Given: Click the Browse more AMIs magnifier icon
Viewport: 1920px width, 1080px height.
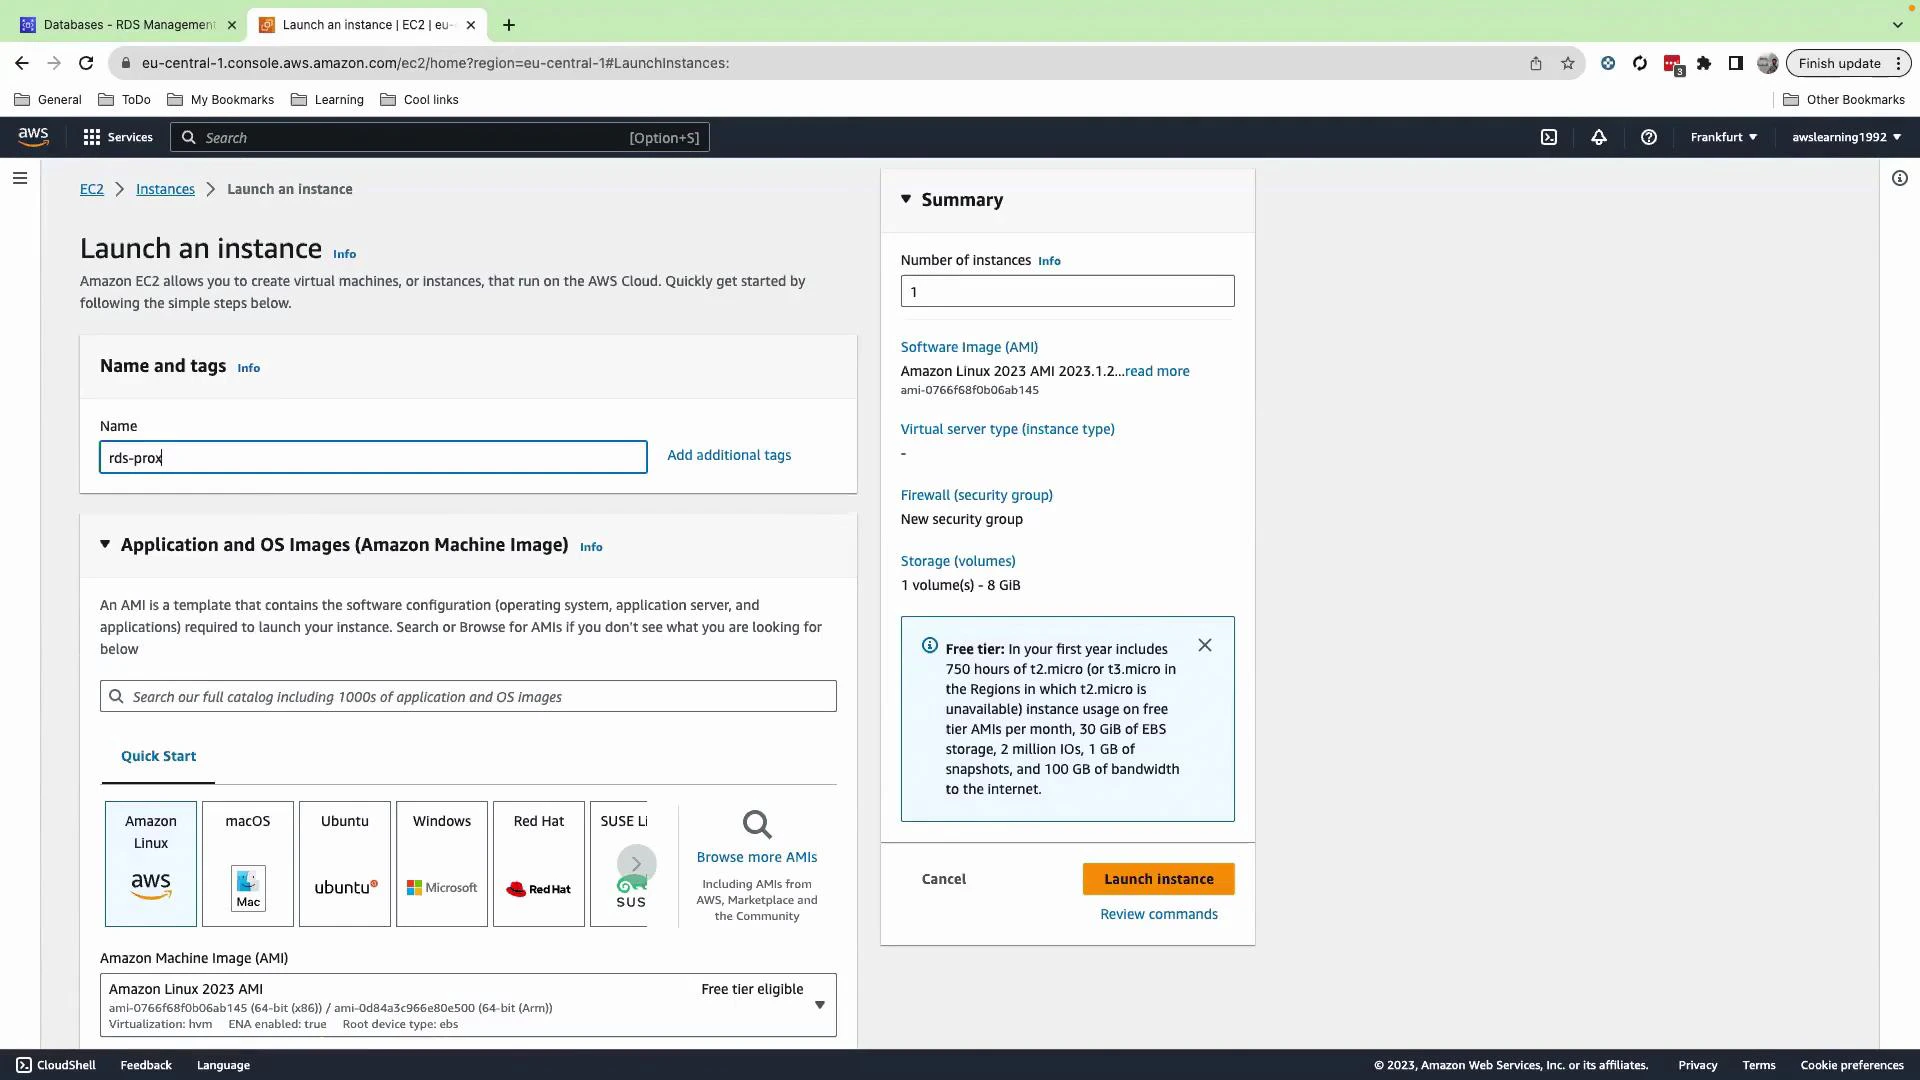Looking at the screenshot, I should pos(757,825).
